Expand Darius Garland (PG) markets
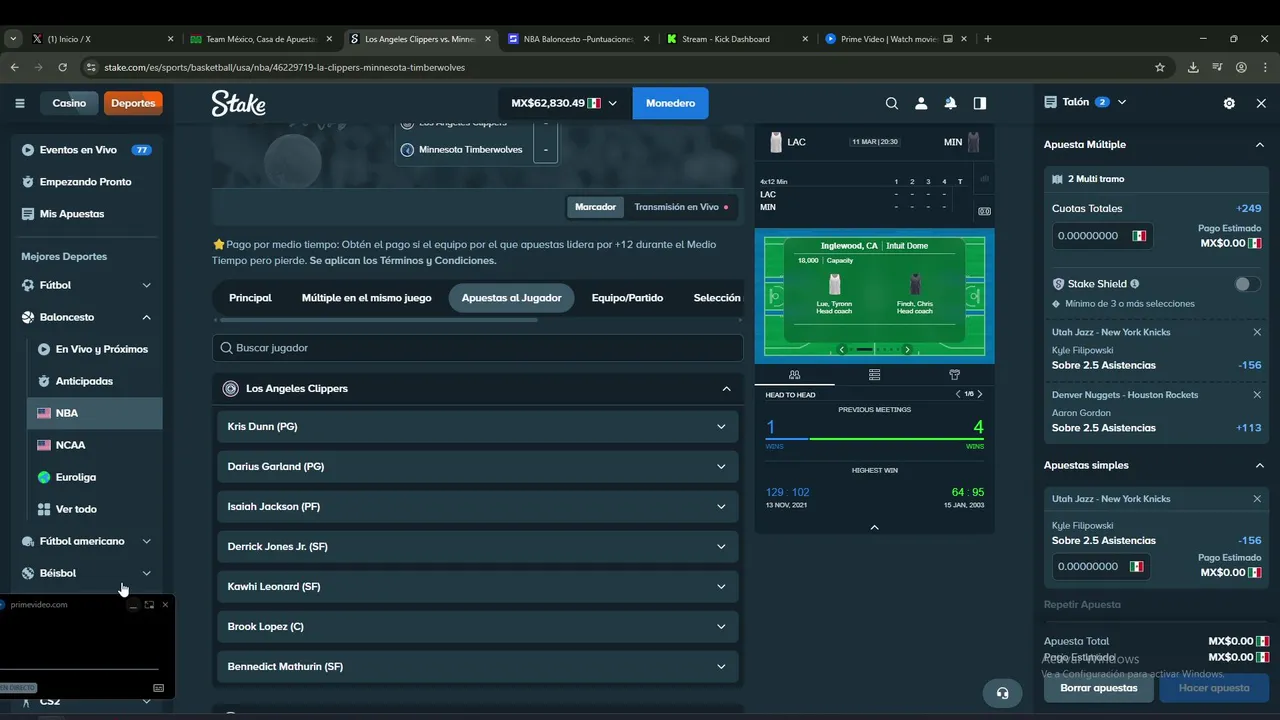1280x720 pixels. (478, 467)
